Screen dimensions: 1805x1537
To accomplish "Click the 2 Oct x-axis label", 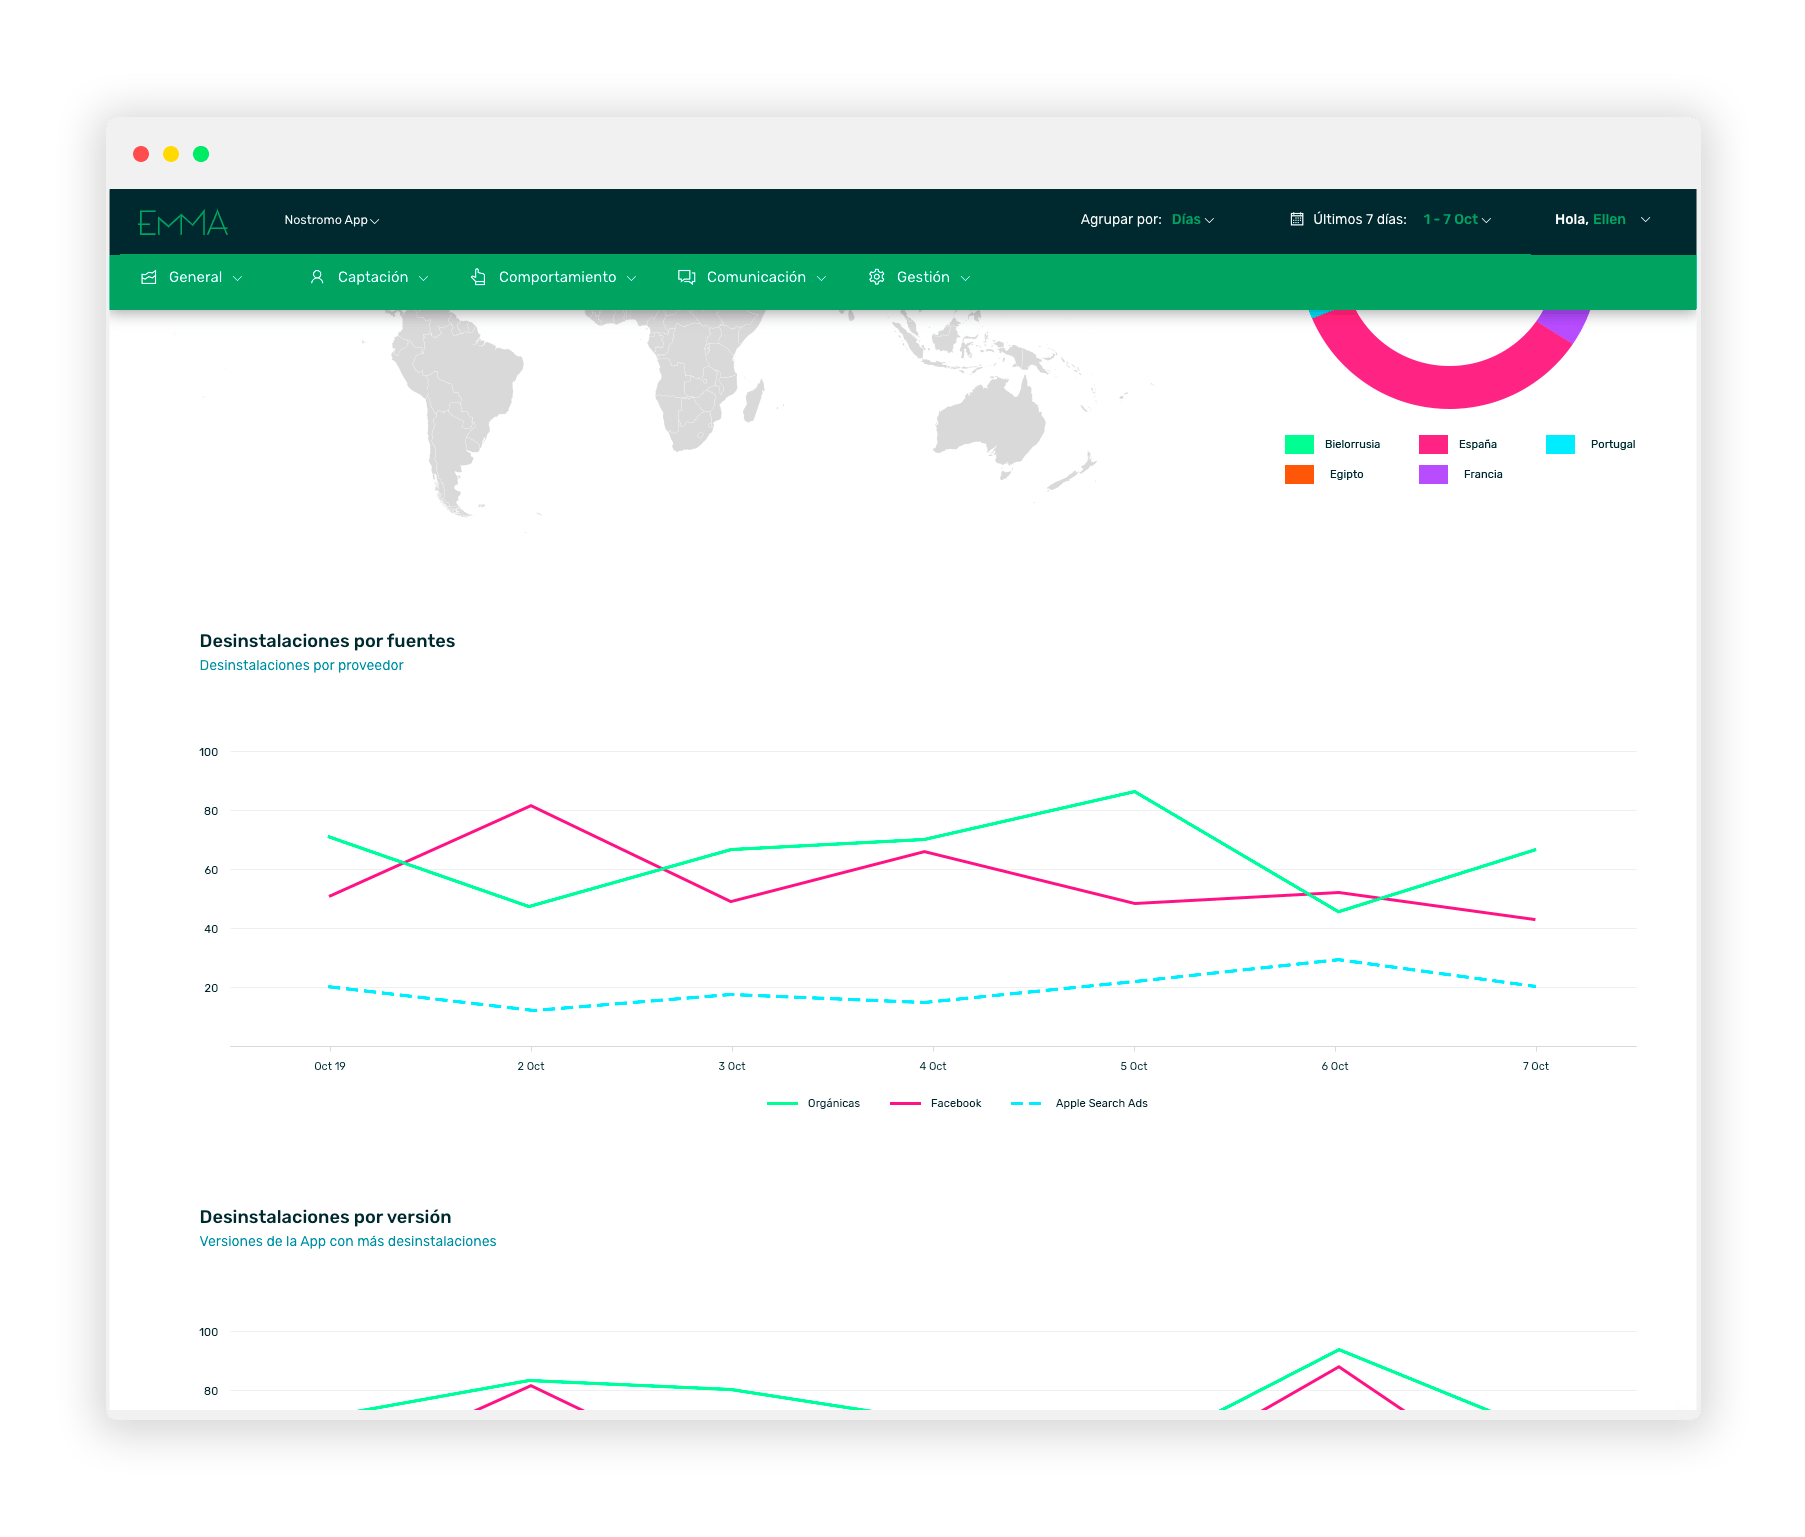I will pyautogui.click(x=531, y=1066).
